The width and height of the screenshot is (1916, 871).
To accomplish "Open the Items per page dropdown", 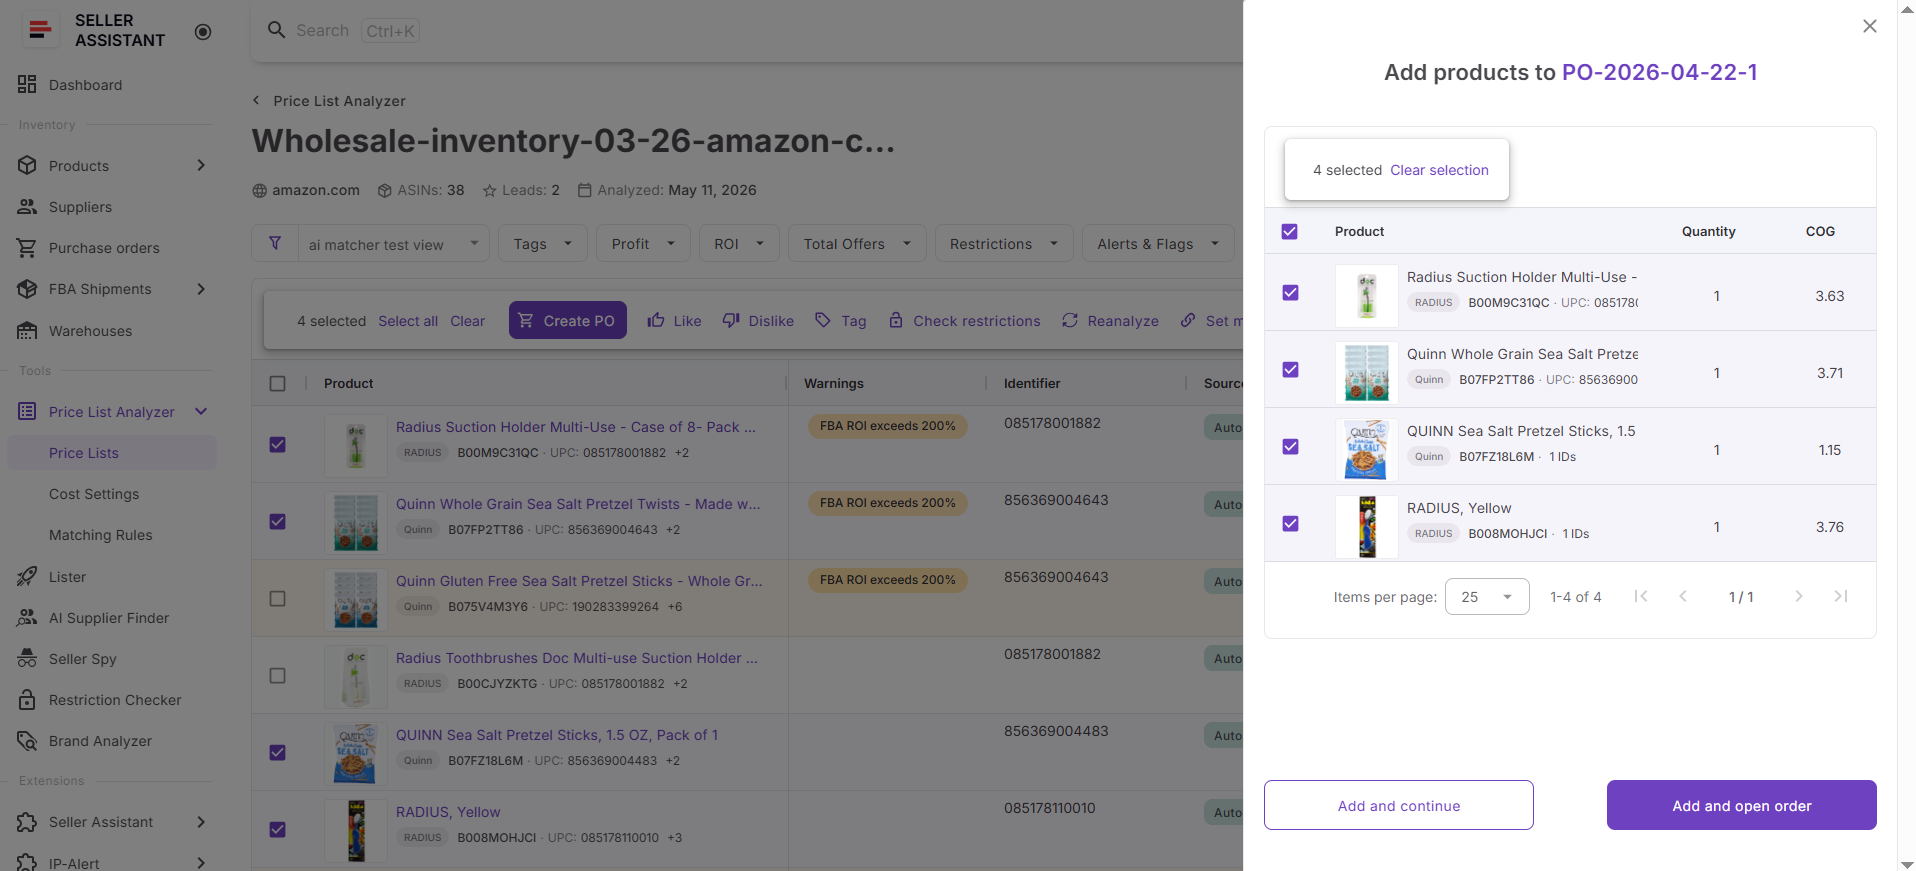I will 1487,596.
